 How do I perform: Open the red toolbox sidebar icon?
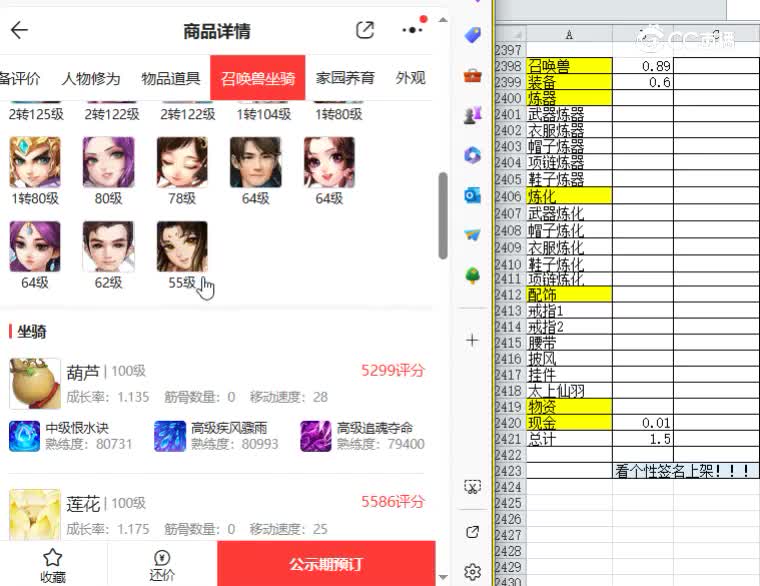pos(473,76)
